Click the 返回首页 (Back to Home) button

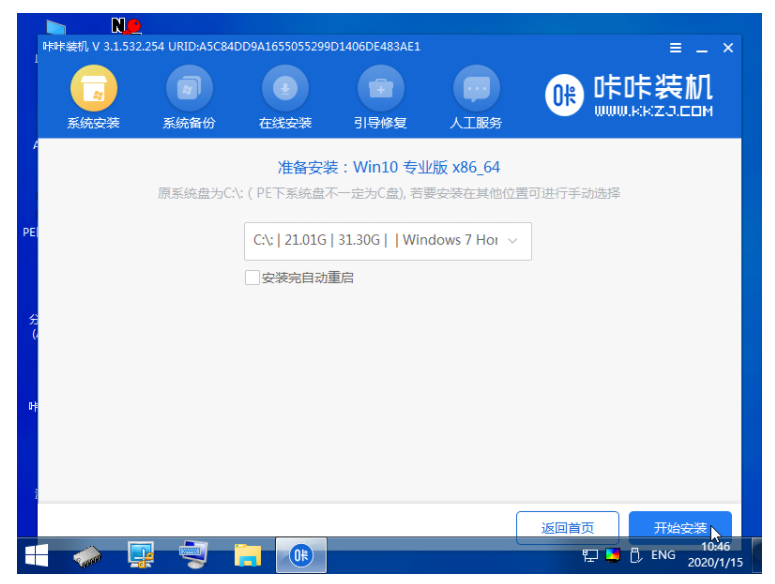567,528
